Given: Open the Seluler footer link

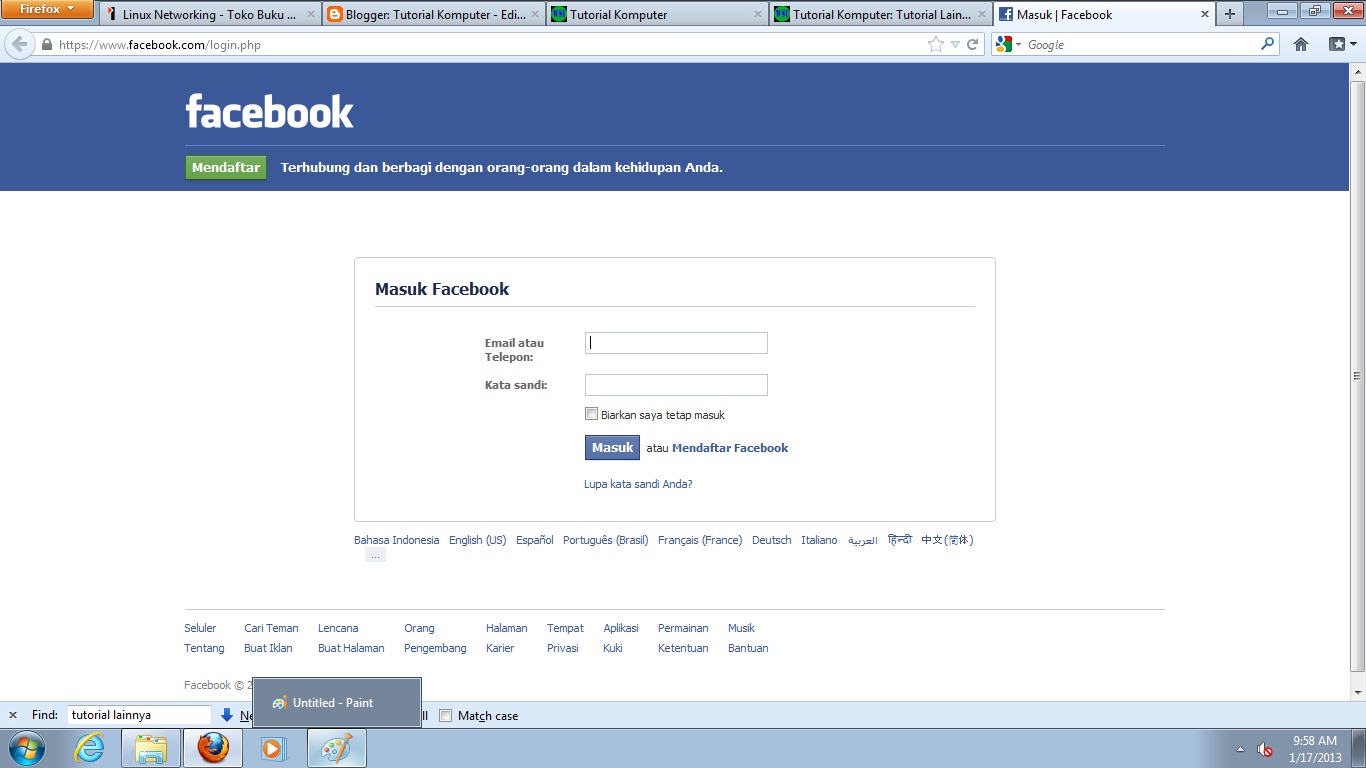Looking at the screenshot, I should pyautogui.click(x=200, y=628).
